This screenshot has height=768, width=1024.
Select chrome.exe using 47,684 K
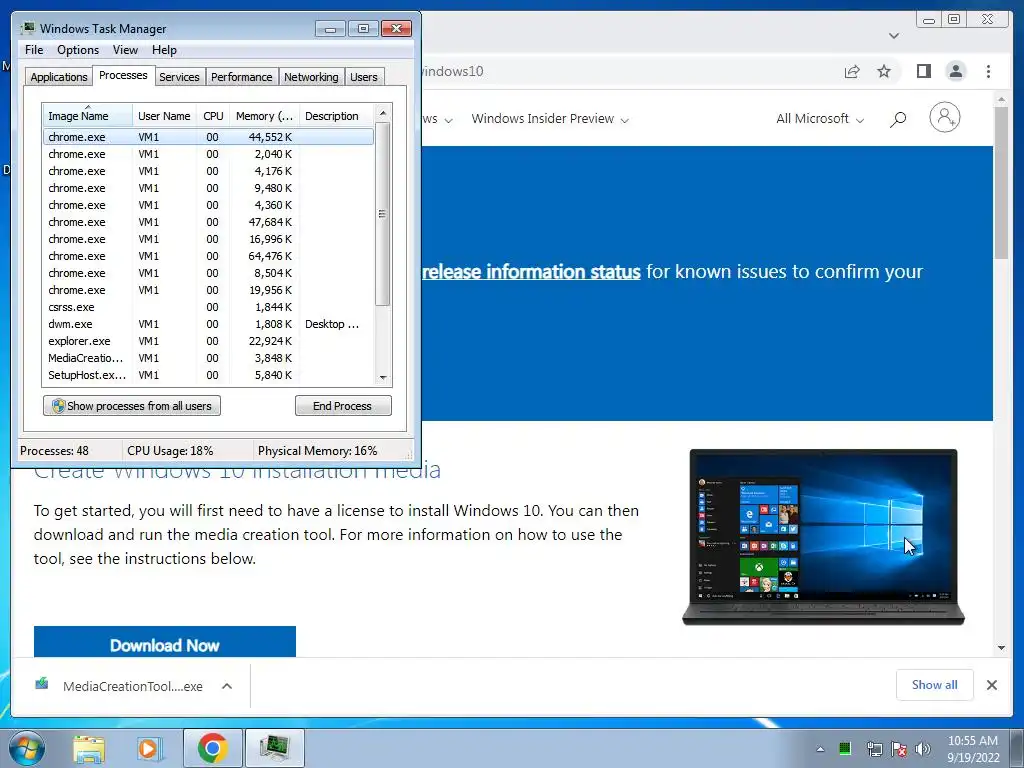coord(208,222)
